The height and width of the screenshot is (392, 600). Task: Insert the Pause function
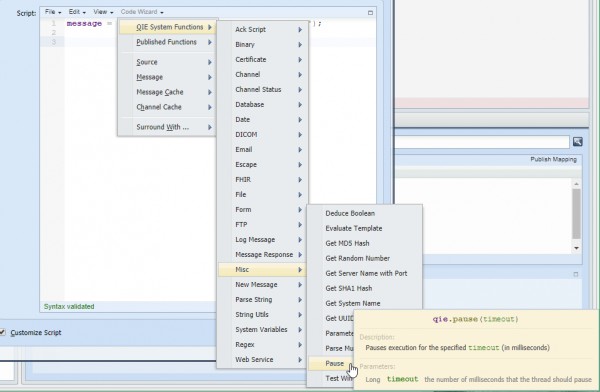(x=331, y=363)
